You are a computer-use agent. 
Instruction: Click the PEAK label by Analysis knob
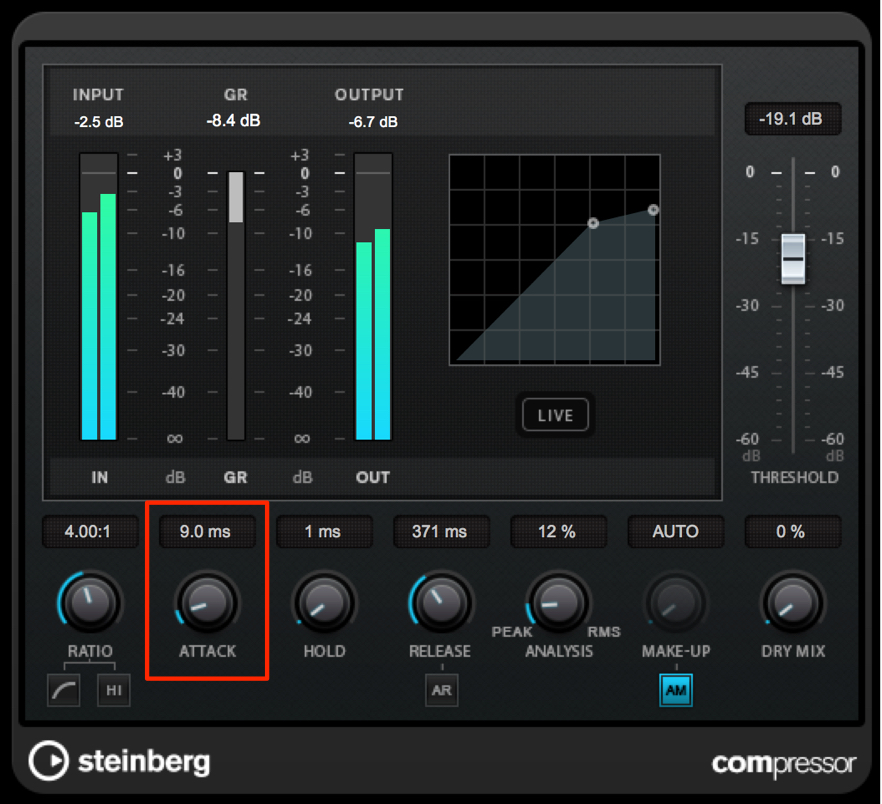tap(512, 632)
